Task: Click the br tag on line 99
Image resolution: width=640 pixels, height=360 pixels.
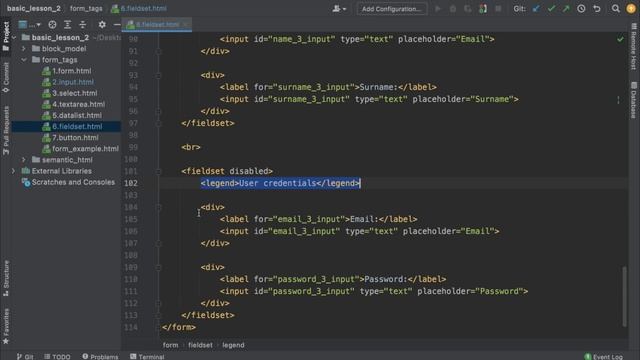Action: [191, 147]
